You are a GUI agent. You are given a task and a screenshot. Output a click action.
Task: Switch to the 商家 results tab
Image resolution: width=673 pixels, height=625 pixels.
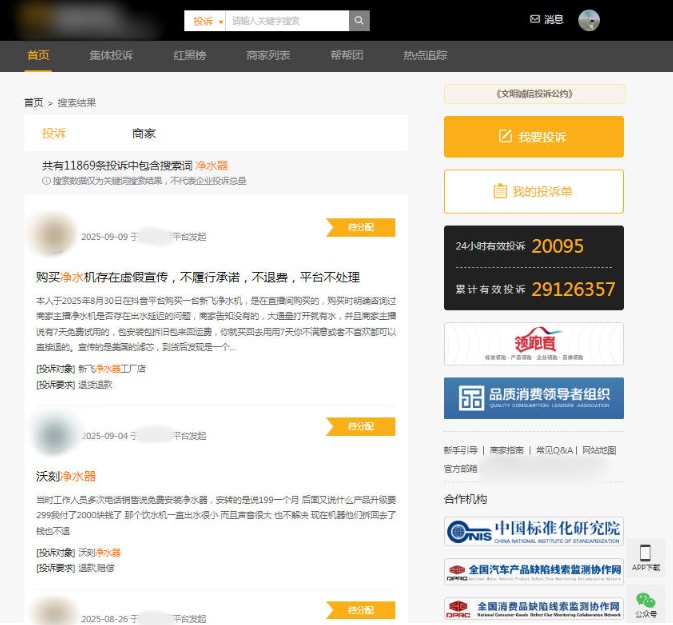tap(144, 133)
